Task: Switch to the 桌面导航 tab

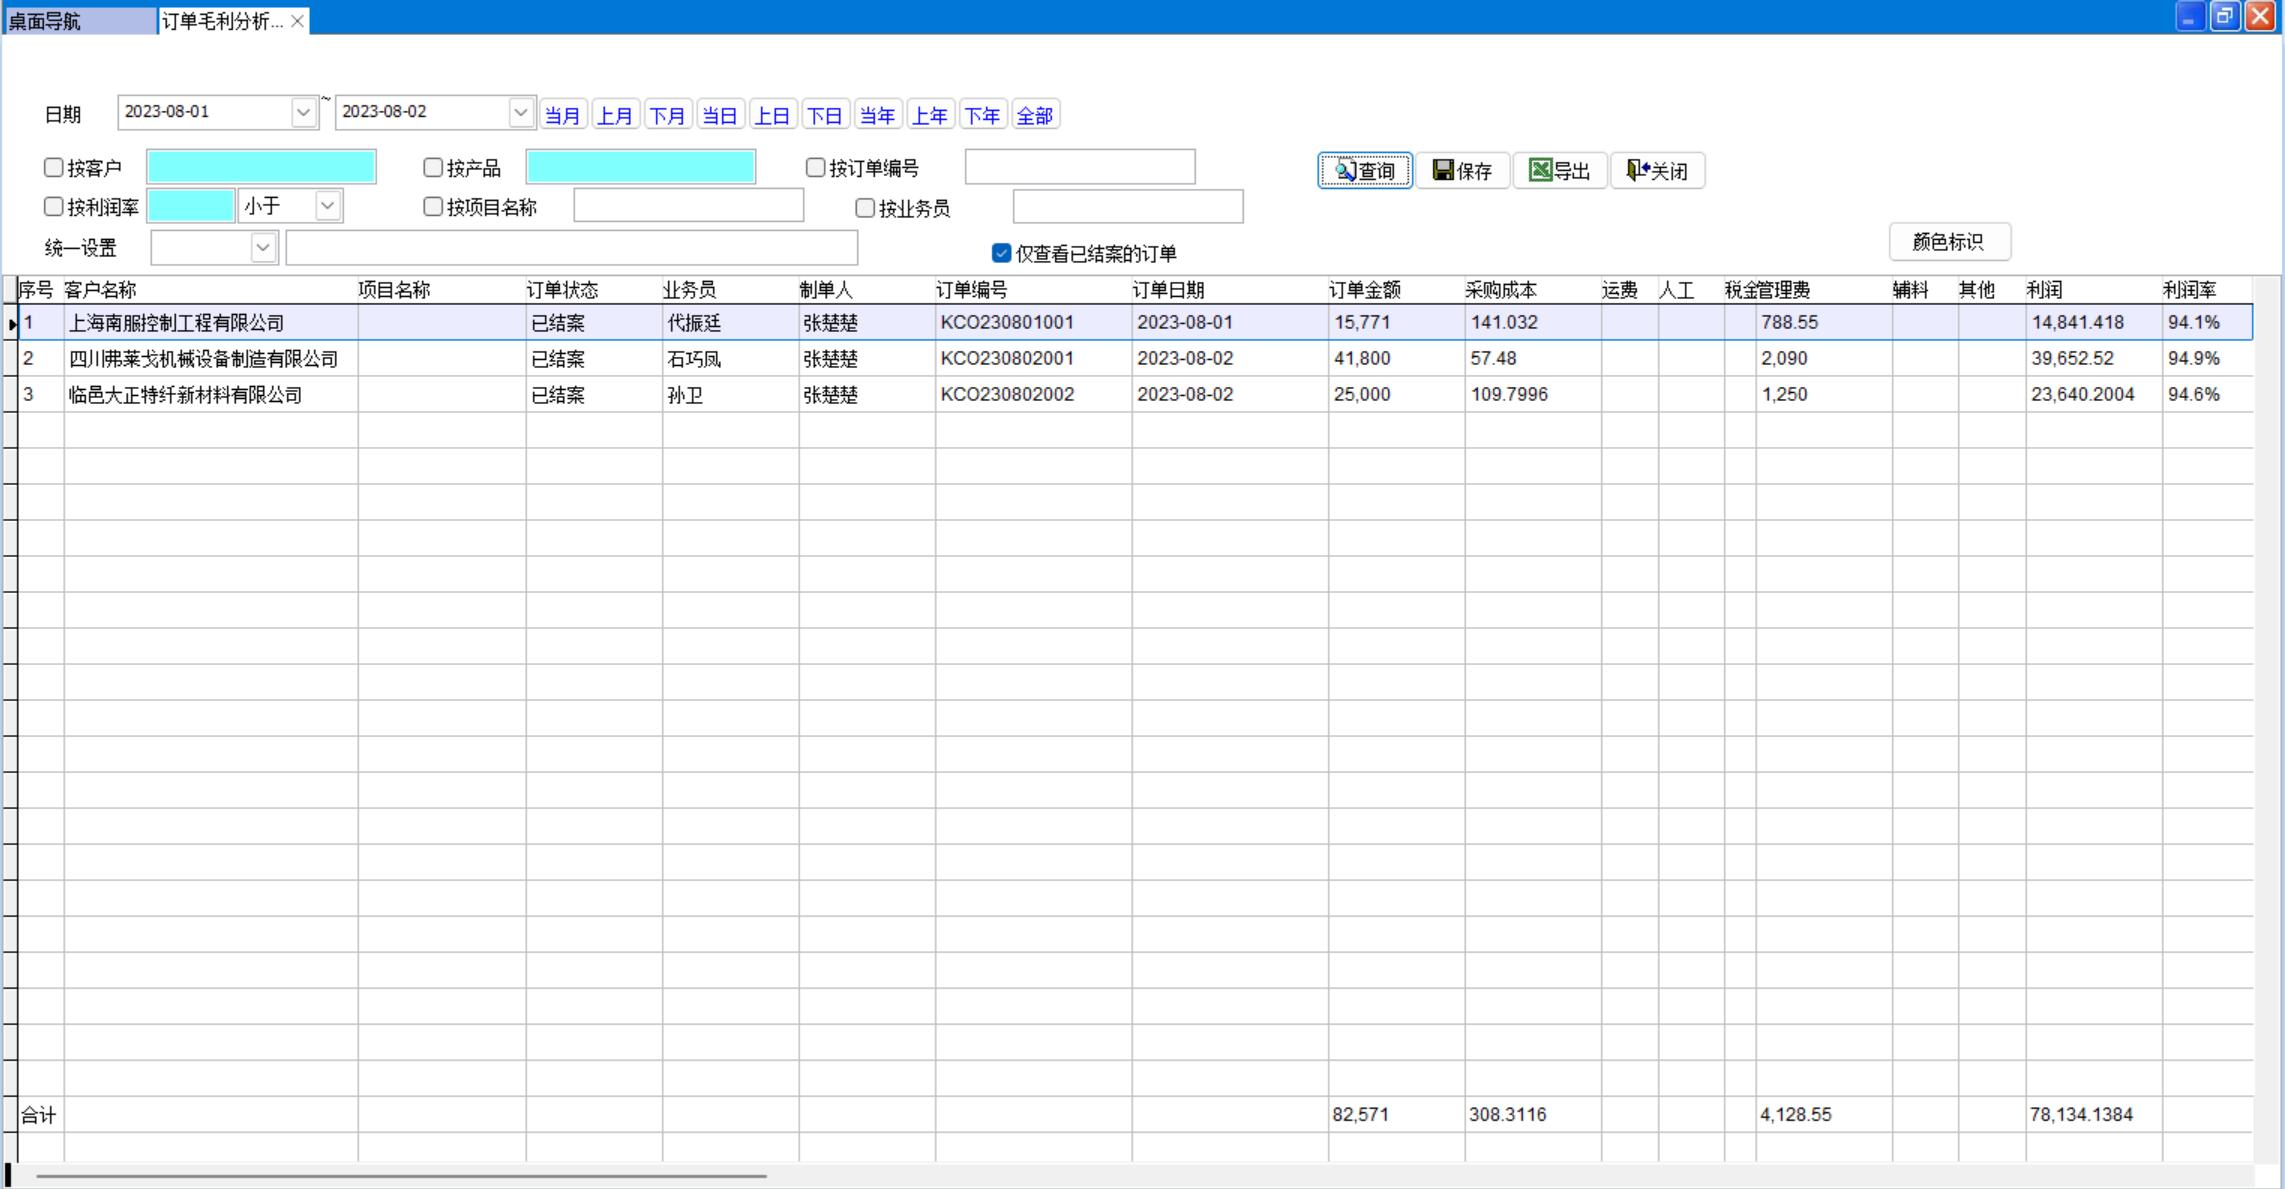Action: coord(78,21)
